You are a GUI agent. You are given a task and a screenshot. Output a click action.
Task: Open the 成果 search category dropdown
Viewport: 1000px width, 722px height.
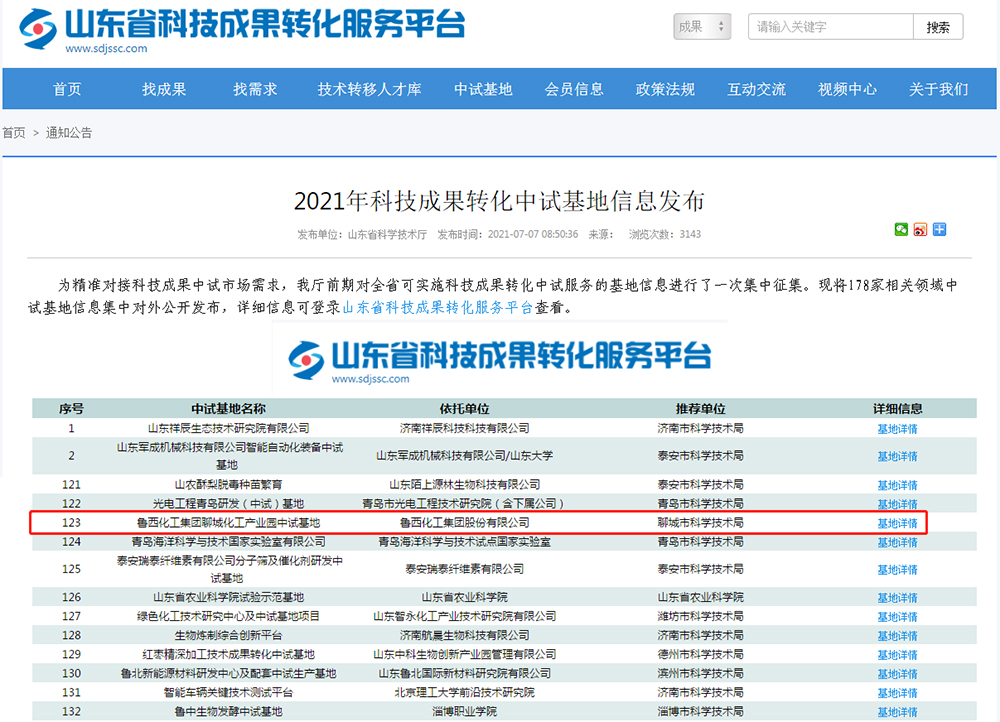coord(702,27)
